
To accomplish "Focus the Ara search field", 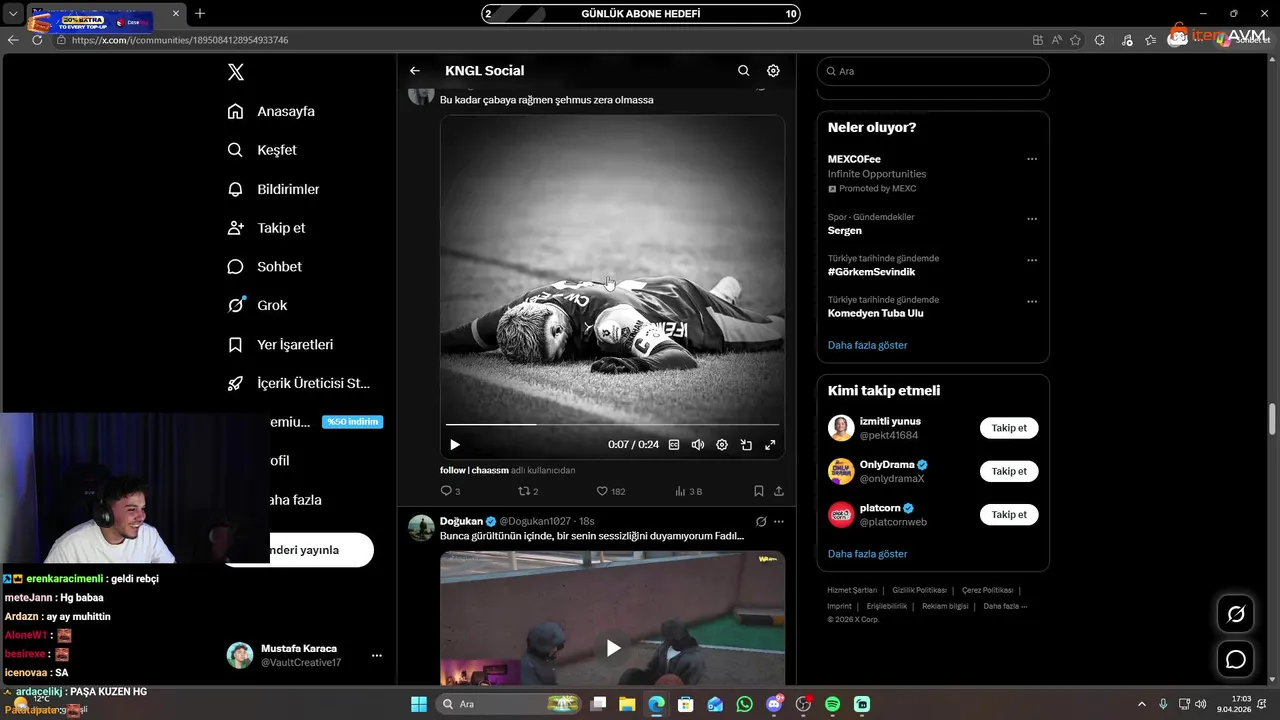I will click(x=933, y=71).
